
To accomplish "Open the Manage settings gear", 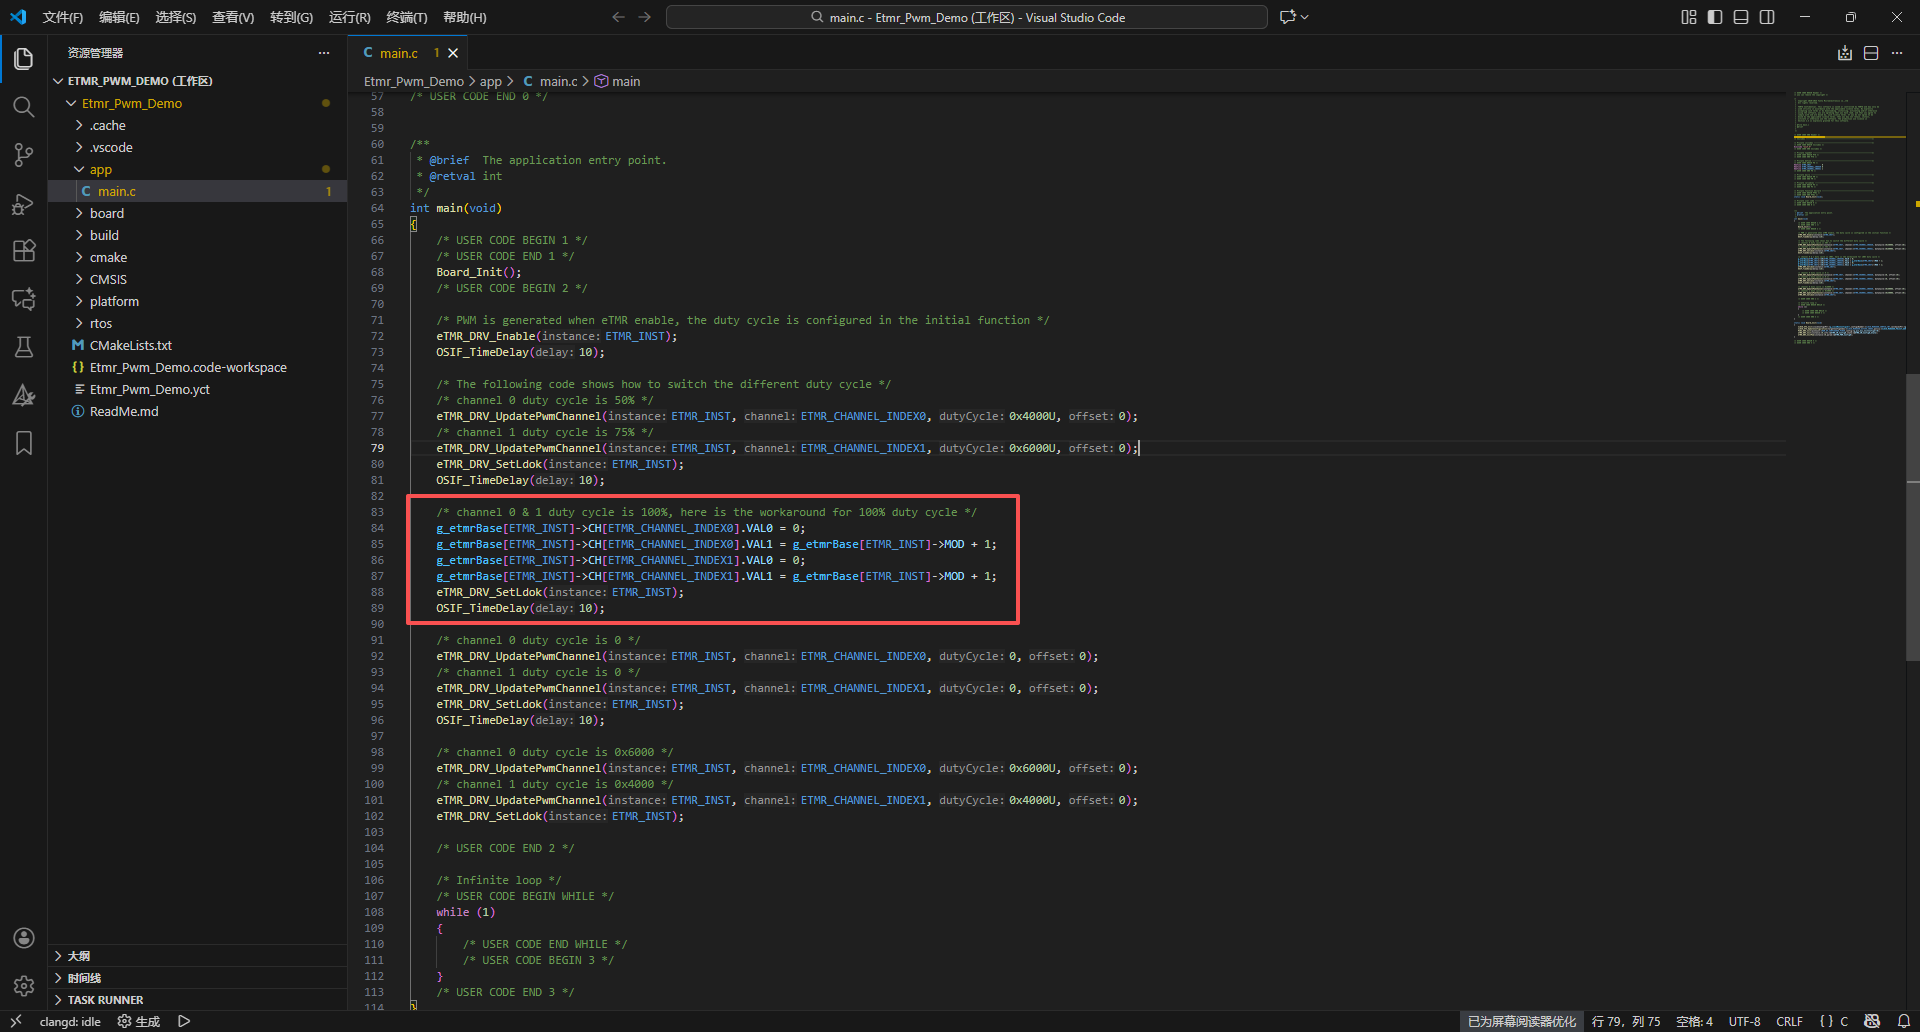I will pyautogui.click(x=23, y=986).
